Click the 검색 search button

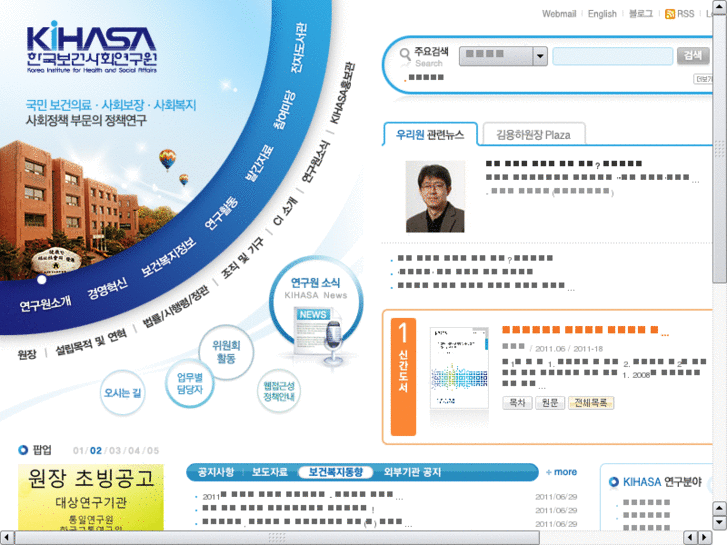pyautogui.click(x=693, y=56)
